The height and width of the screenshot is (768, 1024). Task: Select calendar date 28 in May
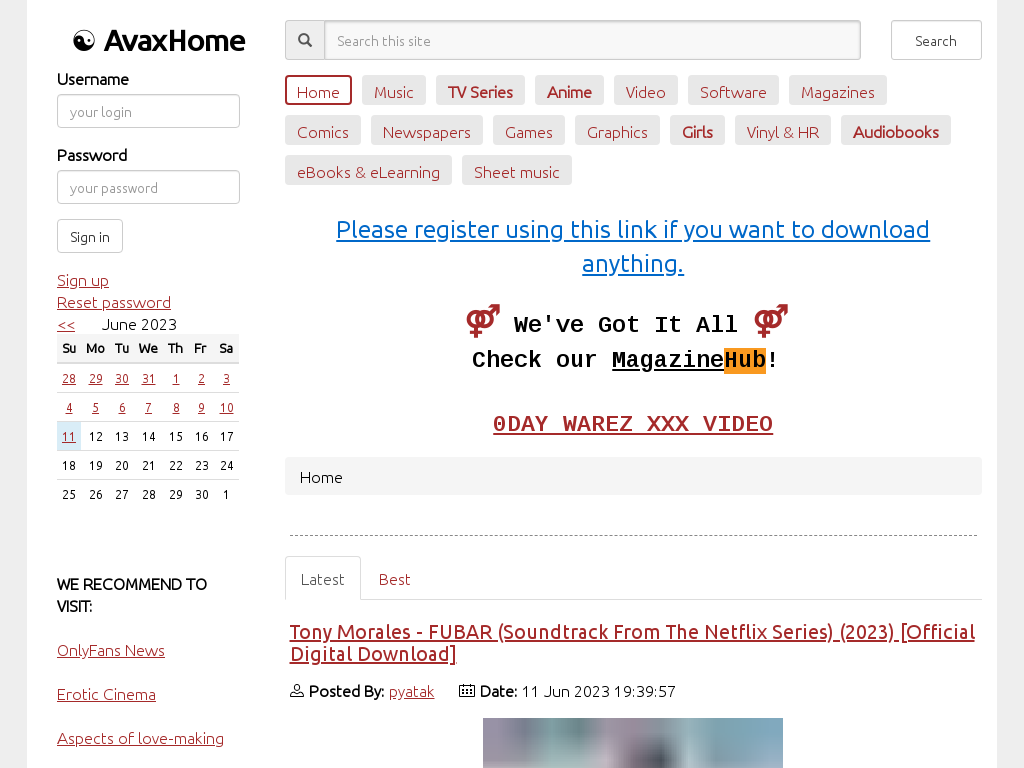click(x=69, y=379)
